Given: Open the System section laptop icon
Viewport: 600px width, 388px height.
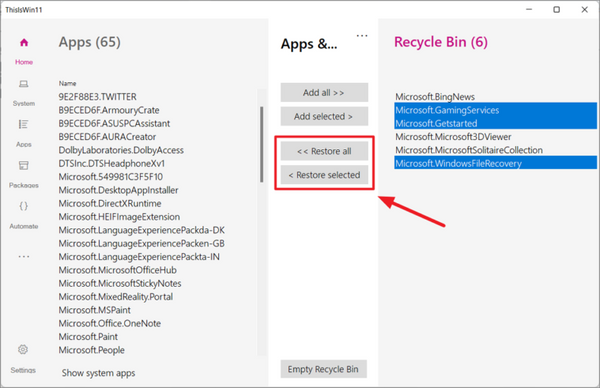Looking at the screenshot, I should click(x=24, y=84).
